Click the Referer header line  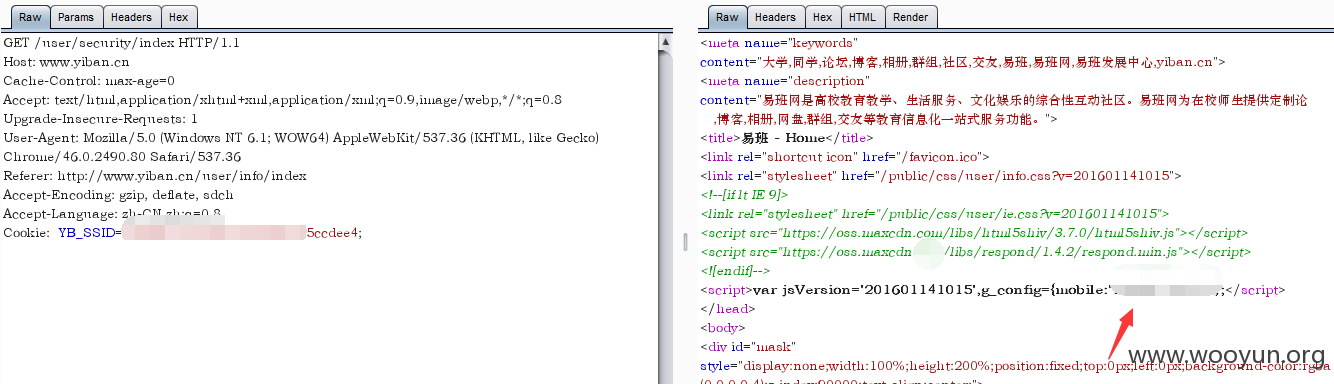[x=155, y=176]
